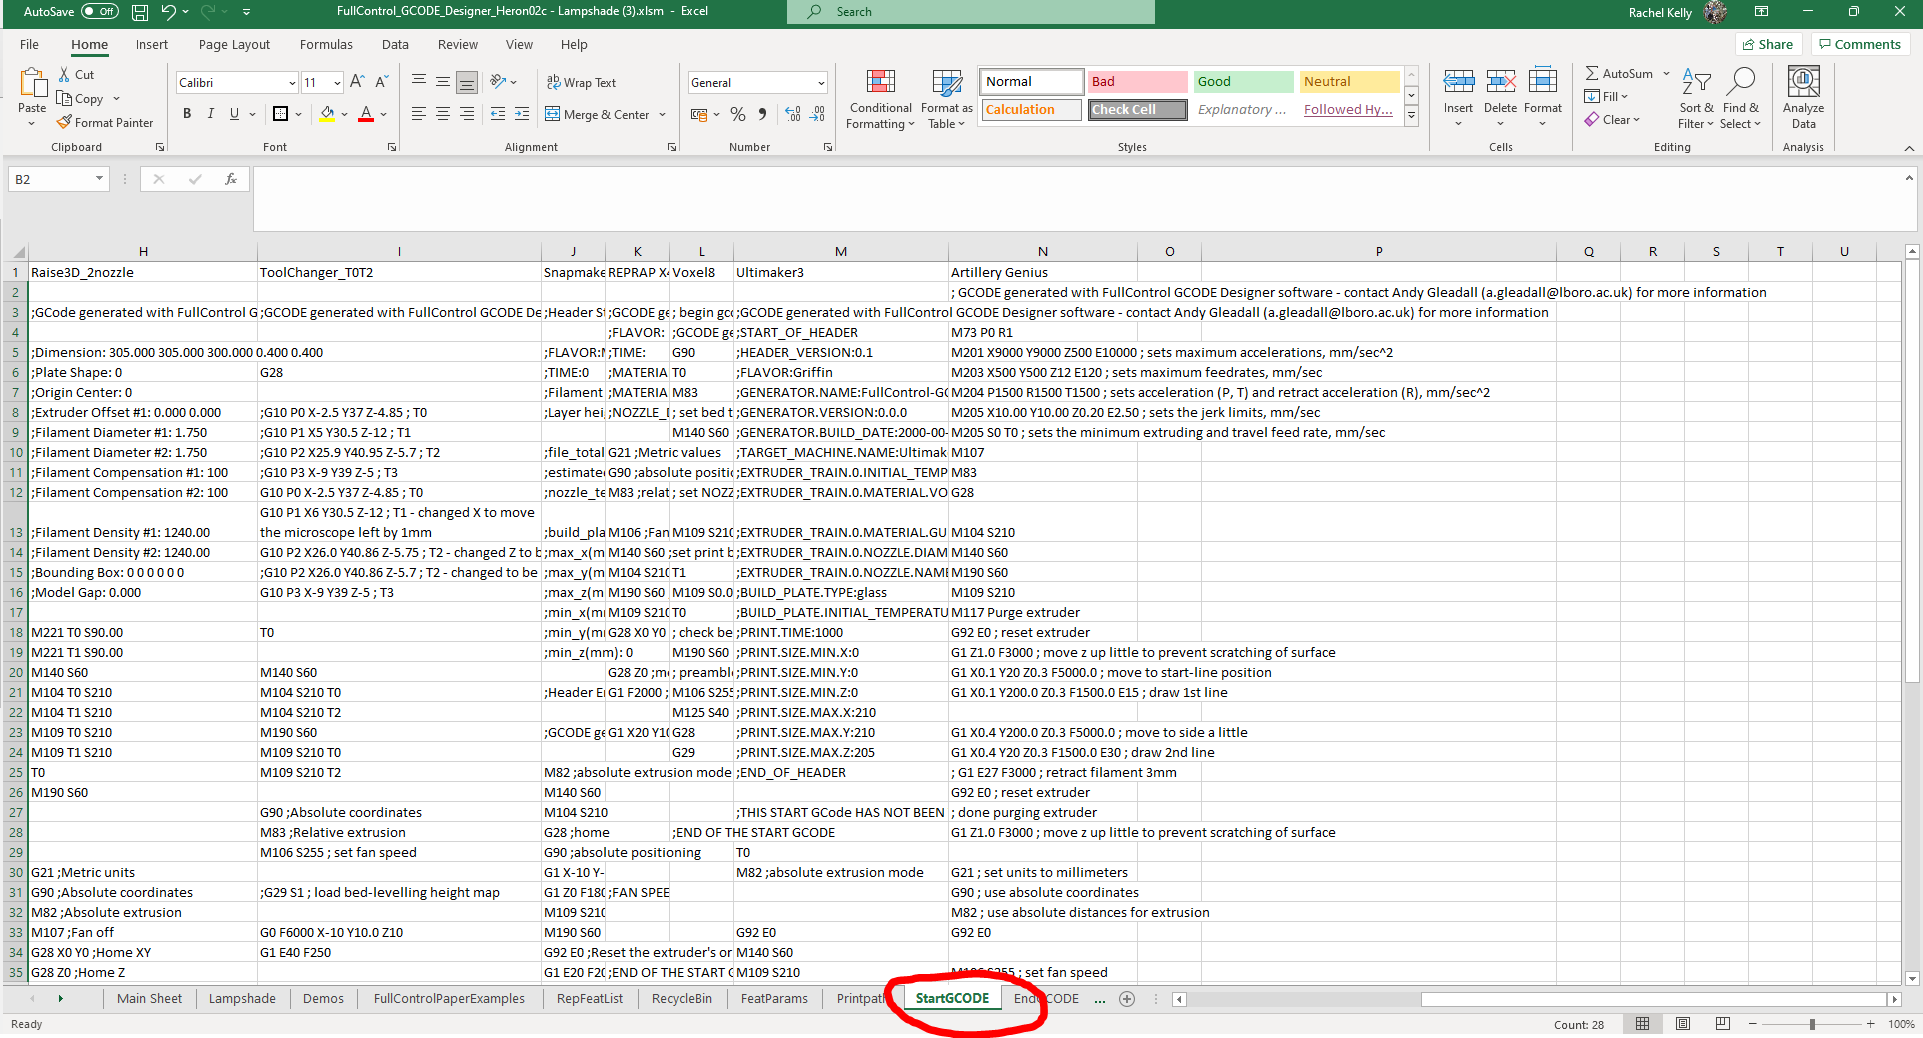Adjust the zoom slider handle
The image size is (1923, 1038).
point(1812,1024)
